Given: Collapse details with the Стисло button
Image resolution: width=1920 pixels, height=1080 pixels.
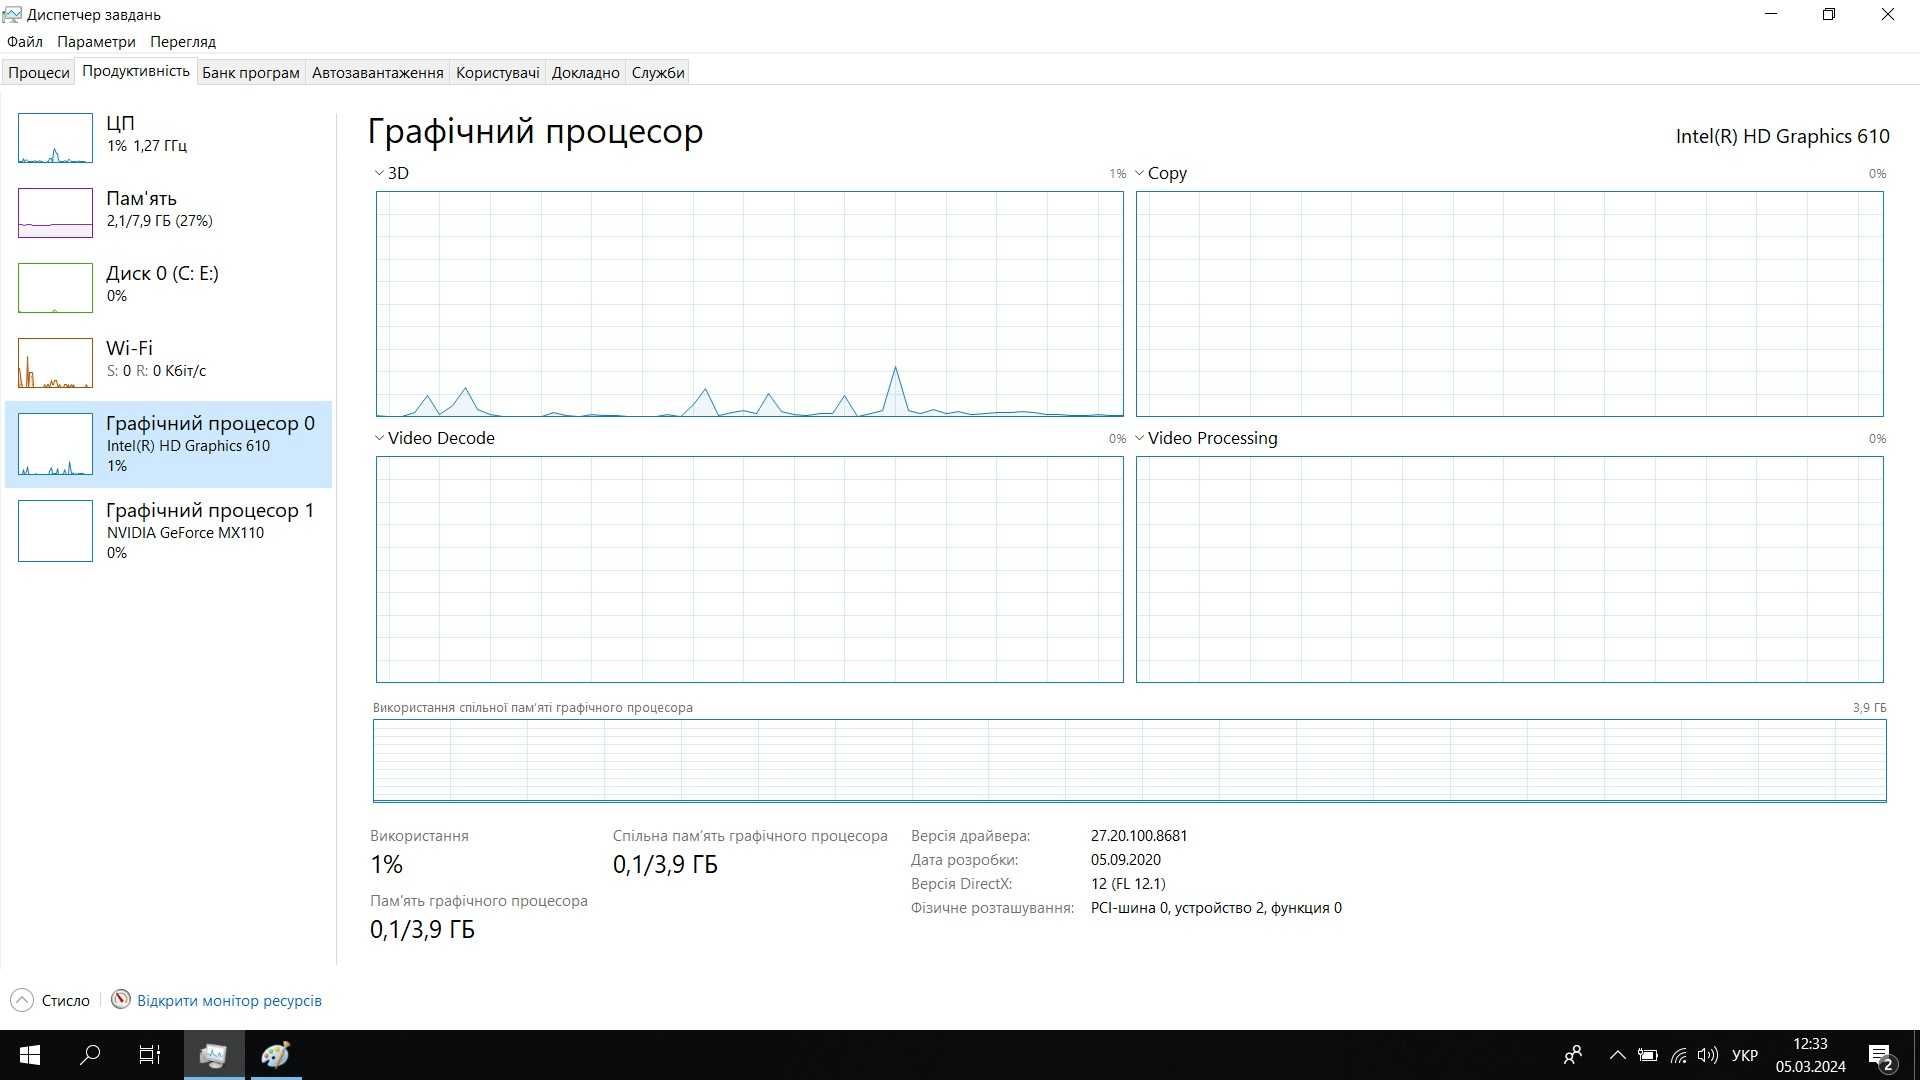Looking at the screenshot, I should (x=50, y=1000).
